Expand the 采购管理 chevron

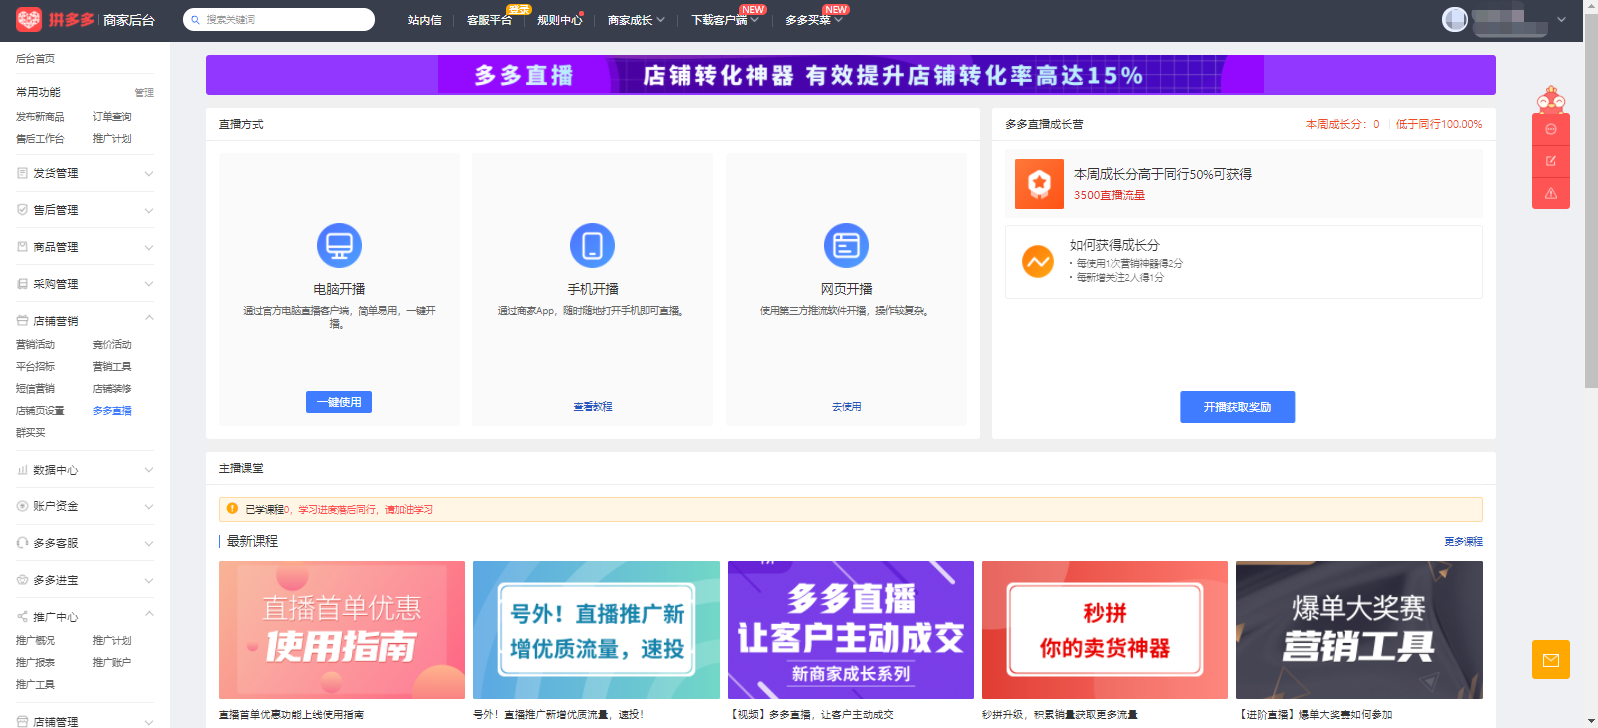[x=149, y=285]
